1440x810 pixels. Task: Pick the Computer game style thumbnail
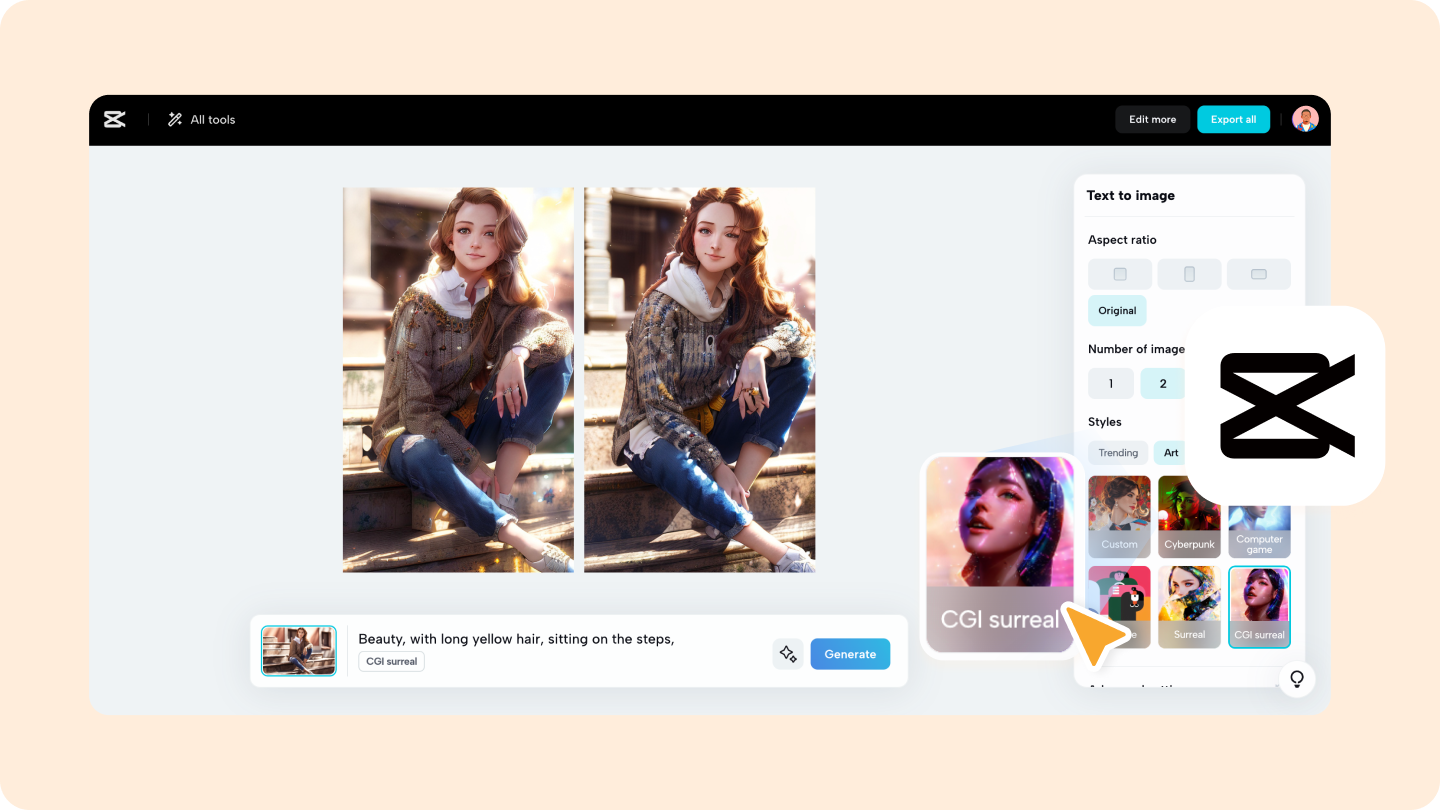coord(1259,530)
